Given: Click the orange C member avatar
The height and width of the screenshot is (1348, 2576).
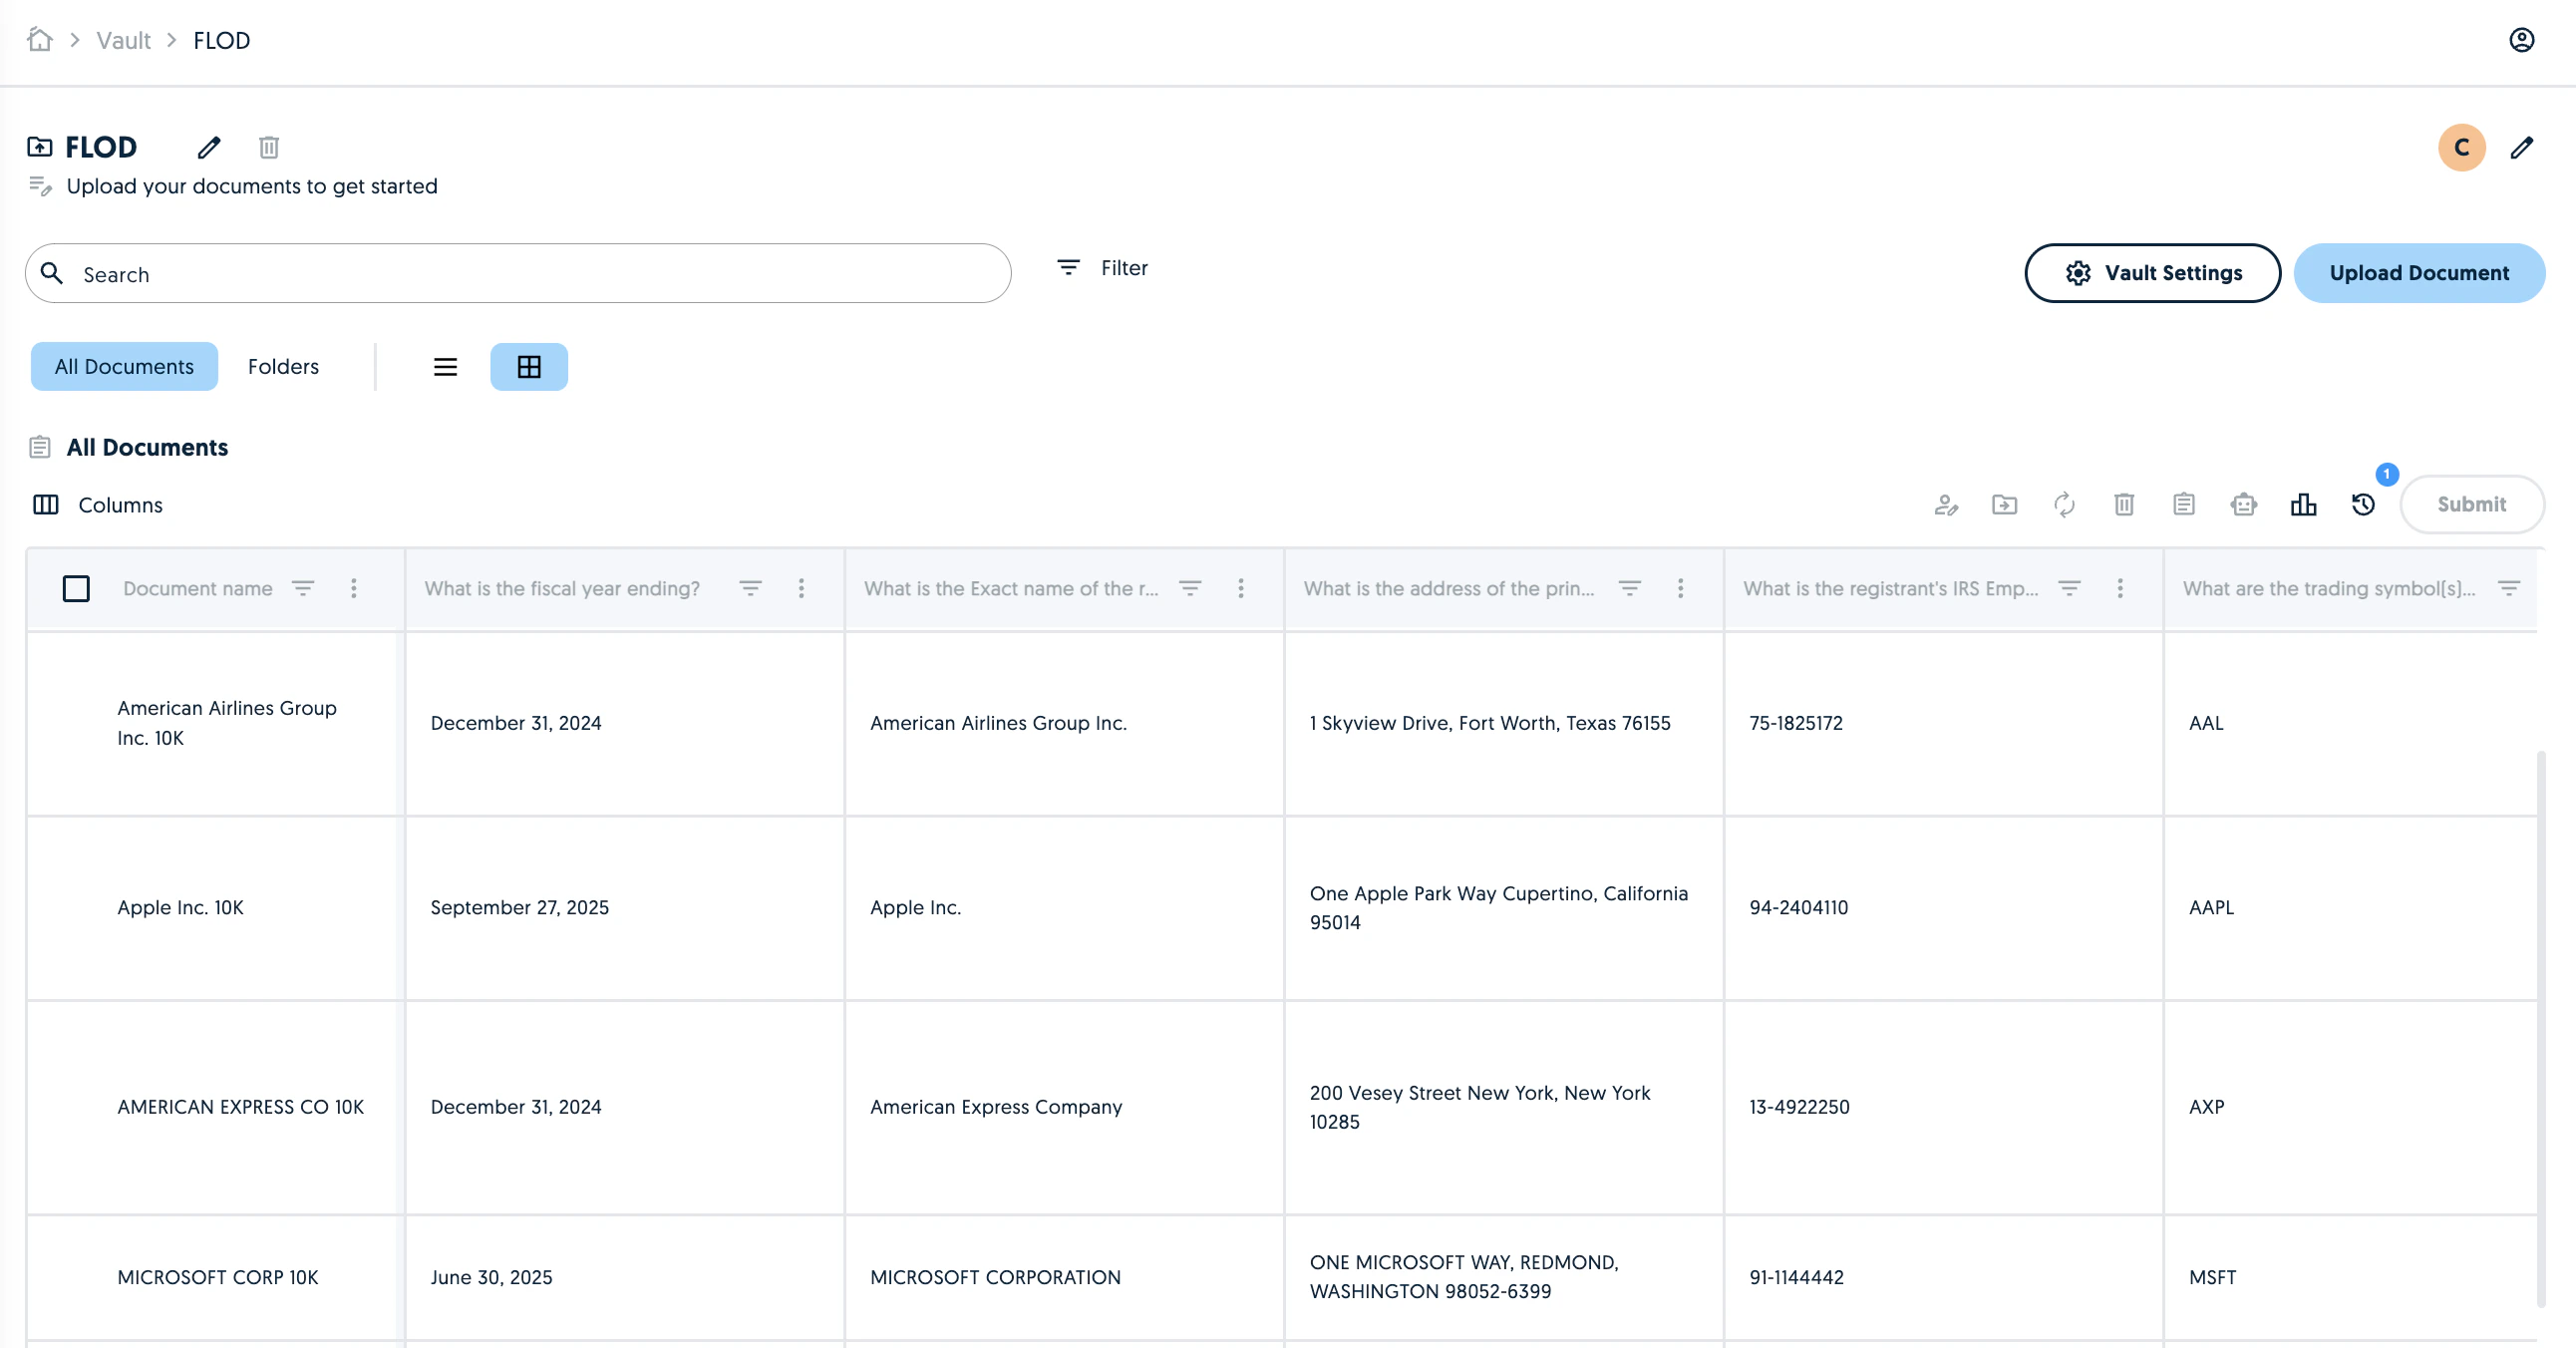Looking at the screenshot, I should click(2461, 148).
